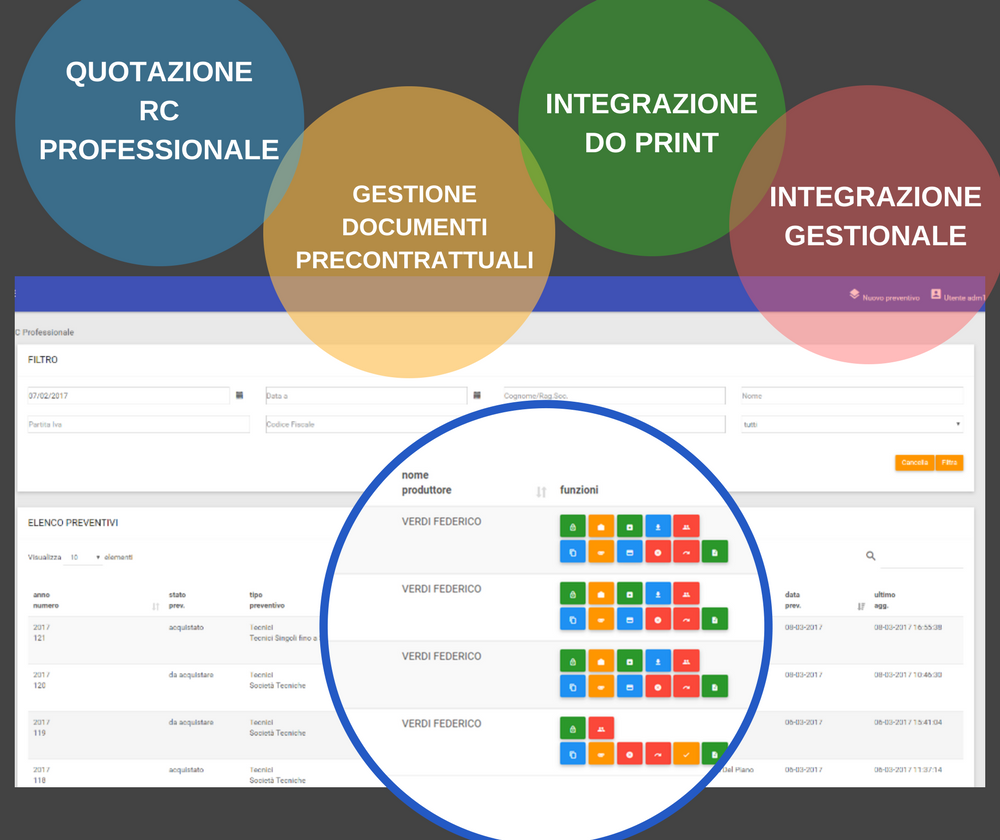Click the Tecnici Singoli type cell for quote 121

(x=283, y=633)
